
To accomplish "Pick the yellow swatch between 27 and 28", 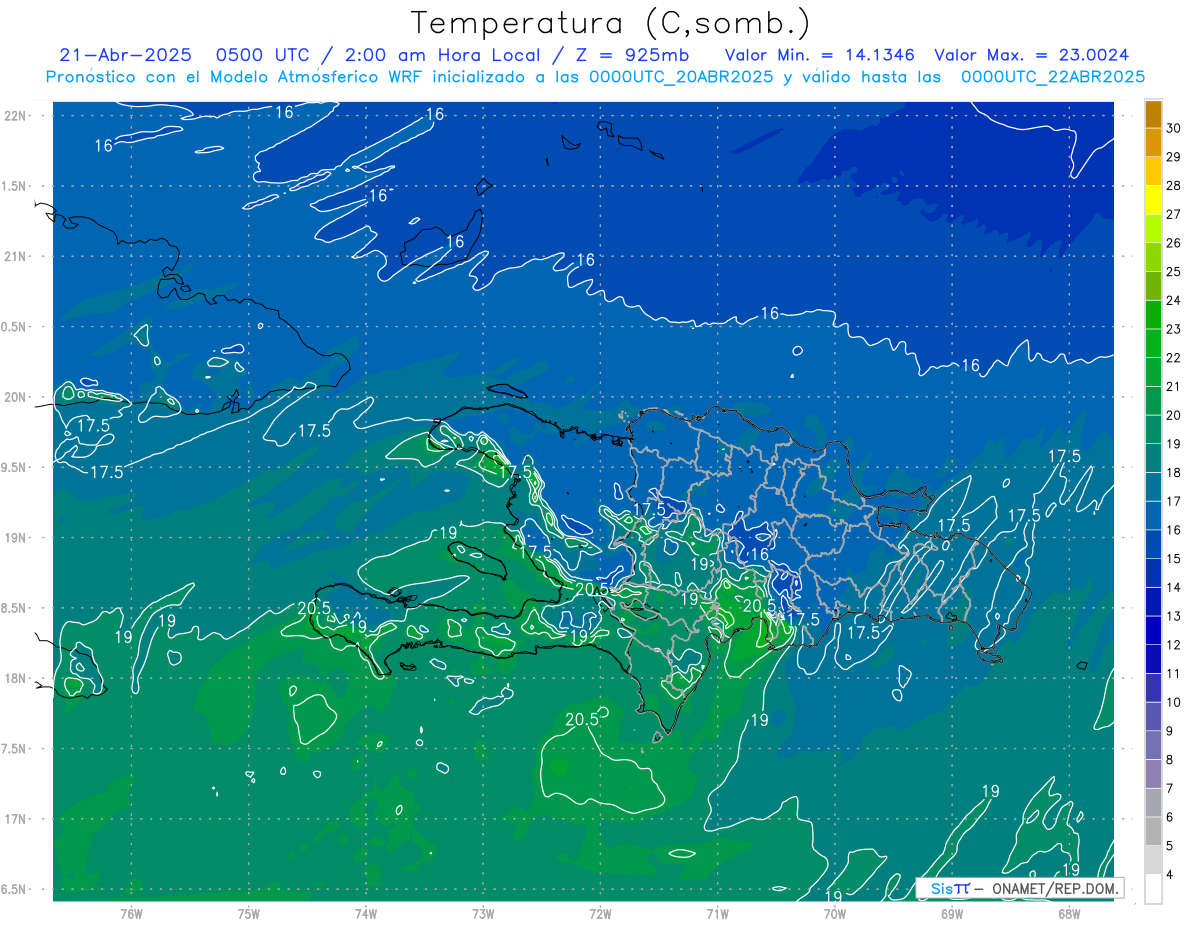I will (x=1154, y=200).
